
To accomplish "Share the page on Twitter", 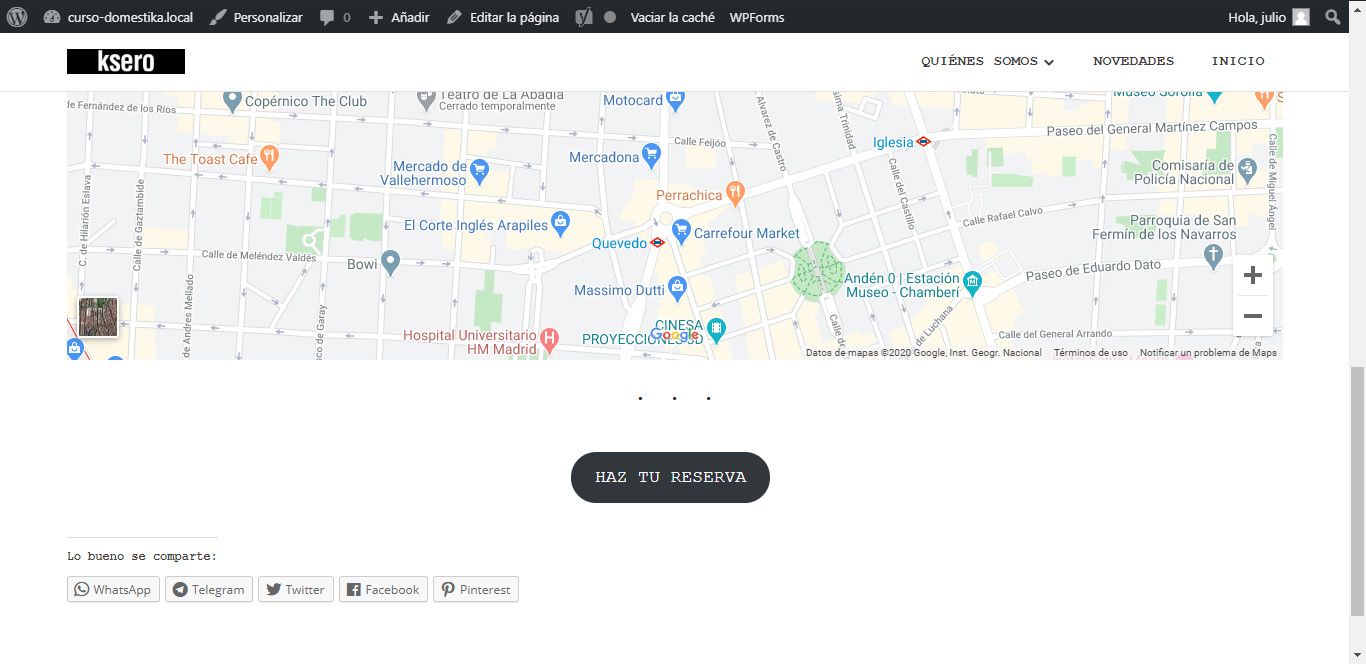I will (295, 590).
